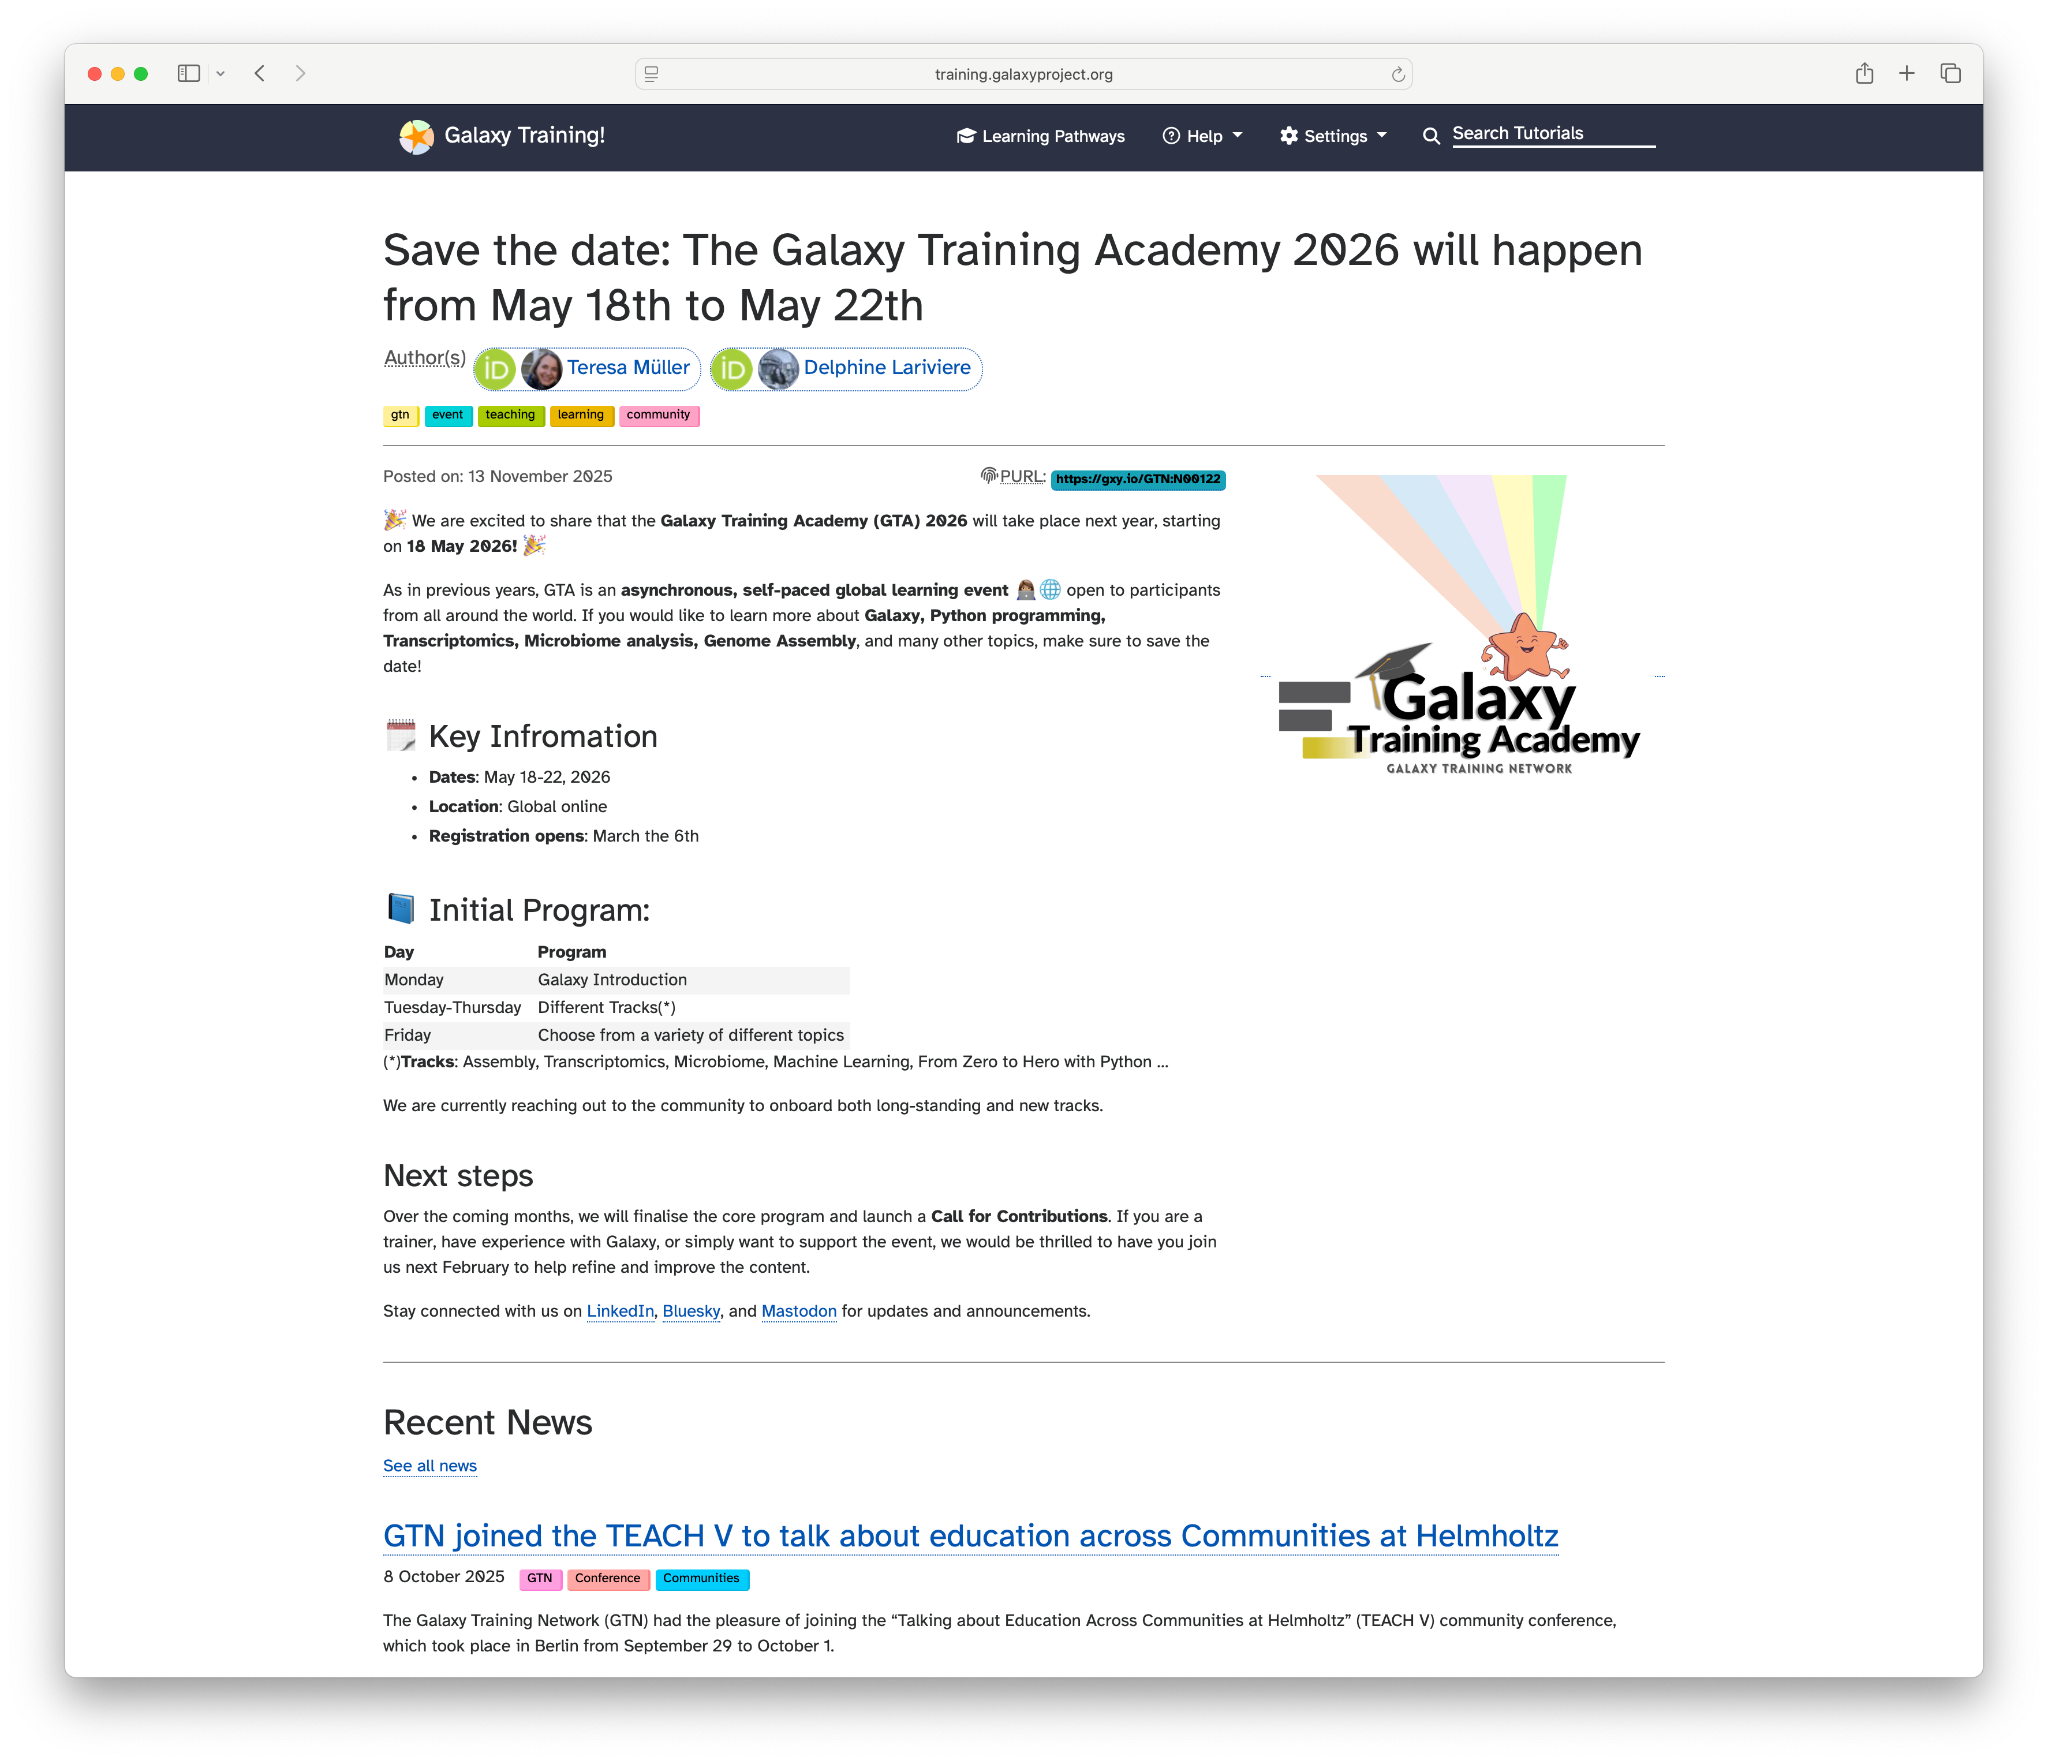Open sidebar options chevron dropdown
The width and height of the screenshot is (2048, 1763).
point(221,74)
